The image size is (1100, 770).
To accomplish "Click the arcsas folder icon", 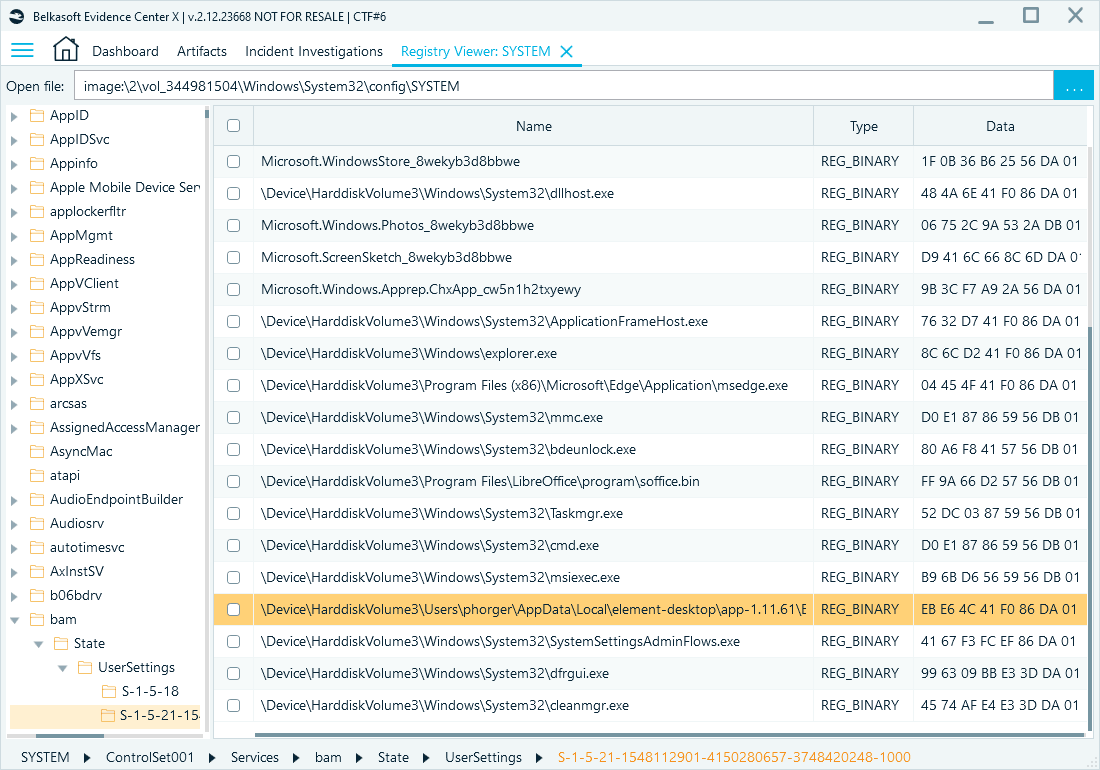I will (x=37, y=404).
